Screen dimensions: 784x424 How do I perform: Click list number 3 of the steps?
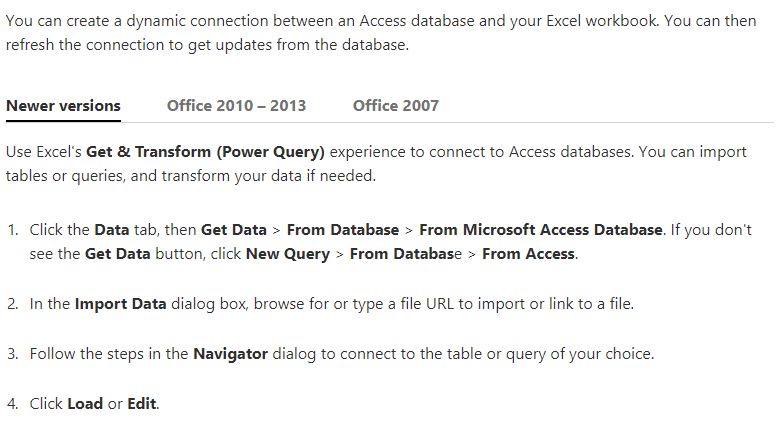[12, 353]
